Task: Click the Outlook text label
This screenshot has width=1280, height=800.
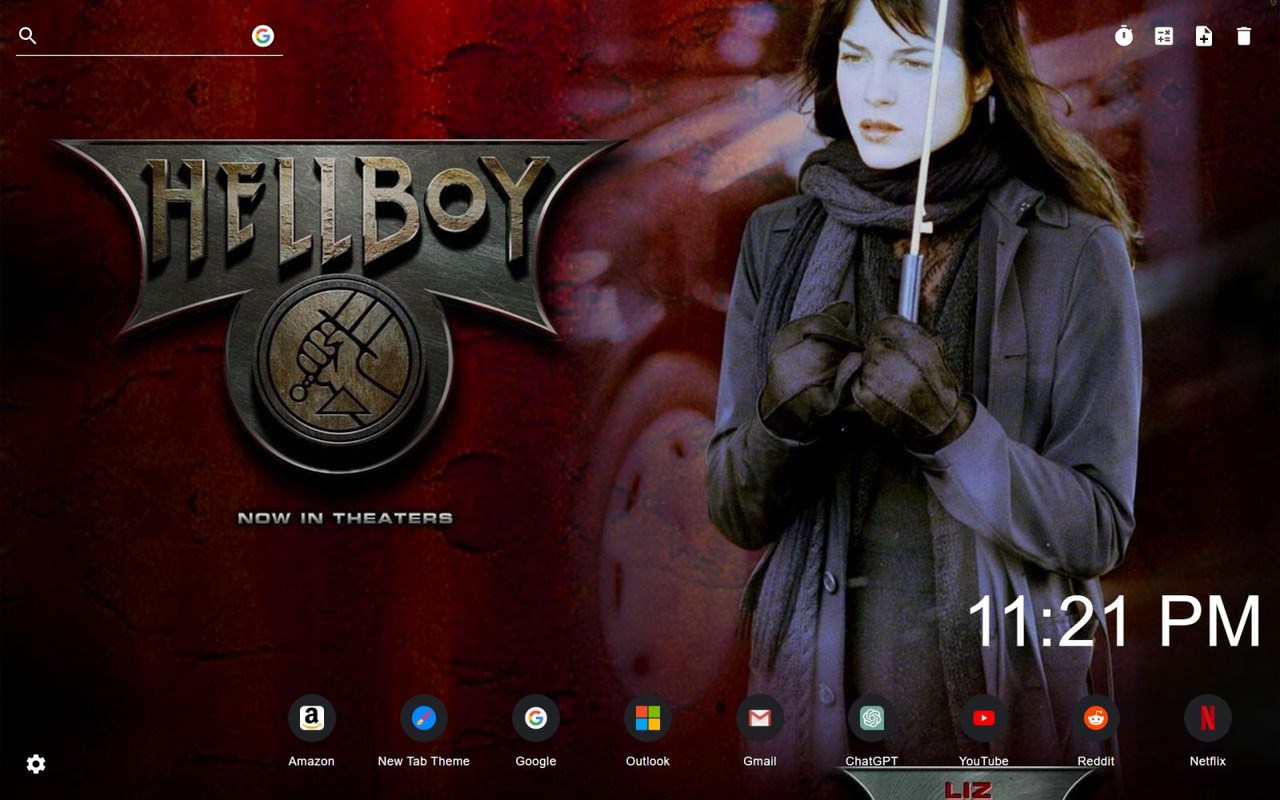Action: 648,761
